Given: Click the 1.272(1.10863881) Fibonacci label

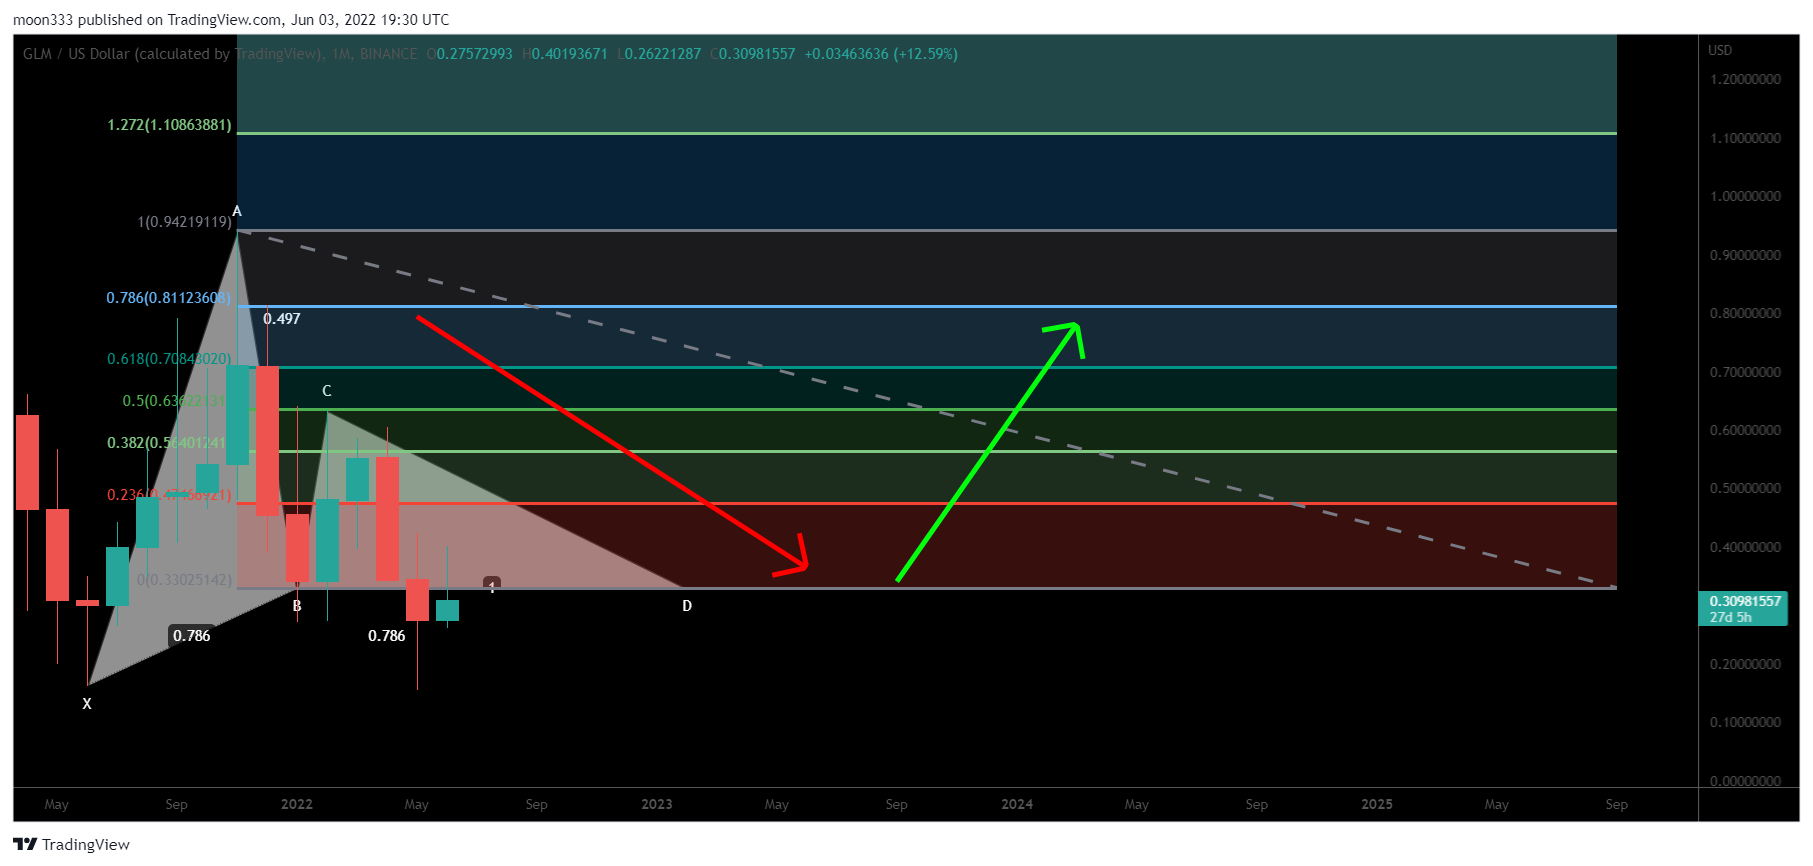Looking at the screenshot, I should click(x=169, y=125).
